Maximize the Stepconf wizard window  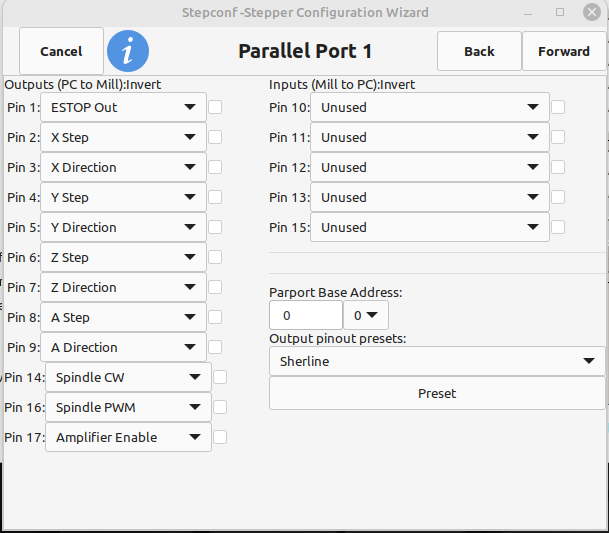pos(560,12)
